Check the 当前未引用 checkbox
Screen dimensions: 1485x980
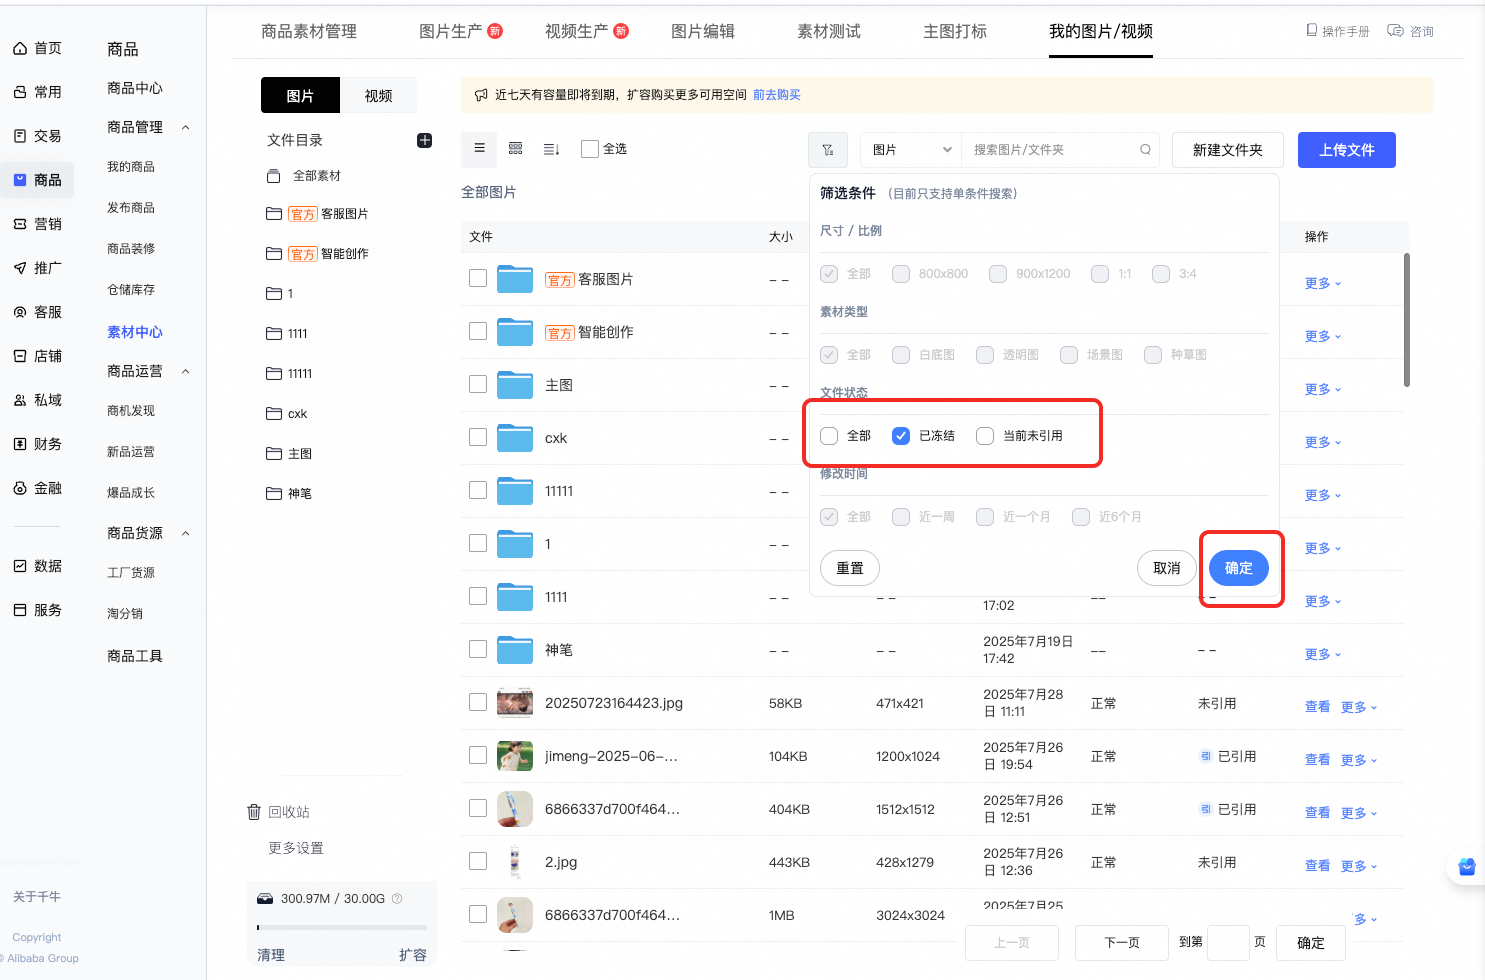pyautogui.click(x=985, y=436)
